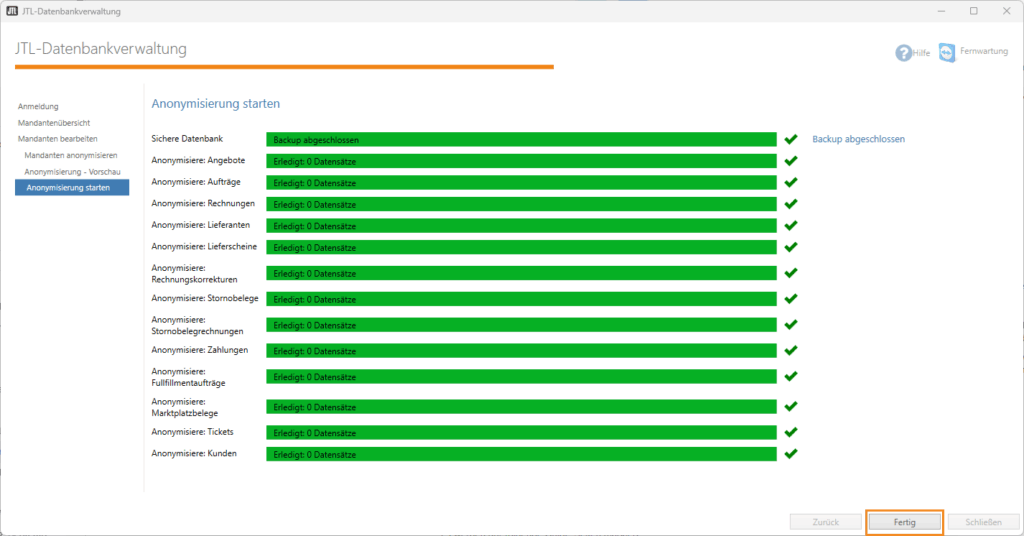The width and height of the screenshot is (1024, 536).
Task: Go to Mandantenübersicht in sidebar
Action: tap(54, 122)
